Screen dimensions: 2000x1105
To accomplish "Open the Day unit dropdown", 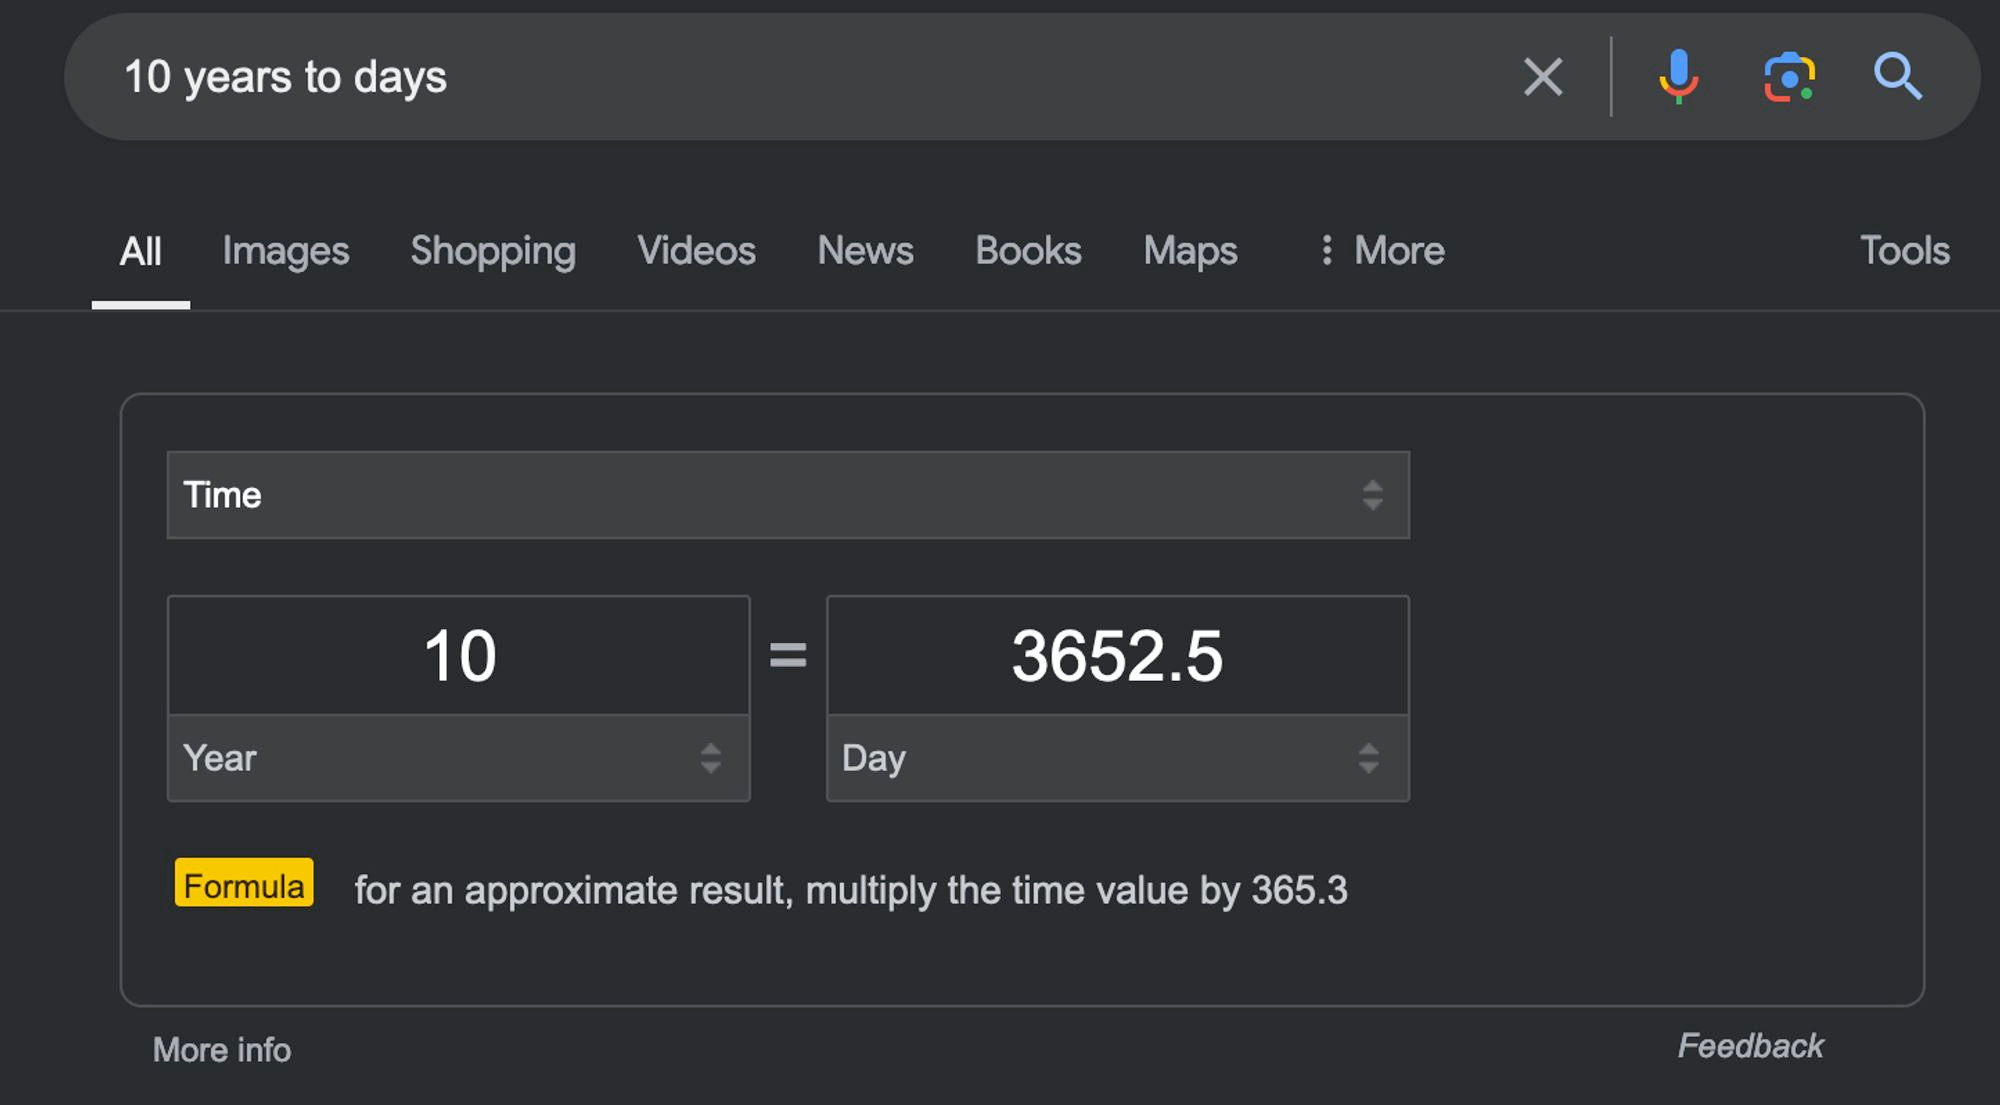I will click(1118, 758).
